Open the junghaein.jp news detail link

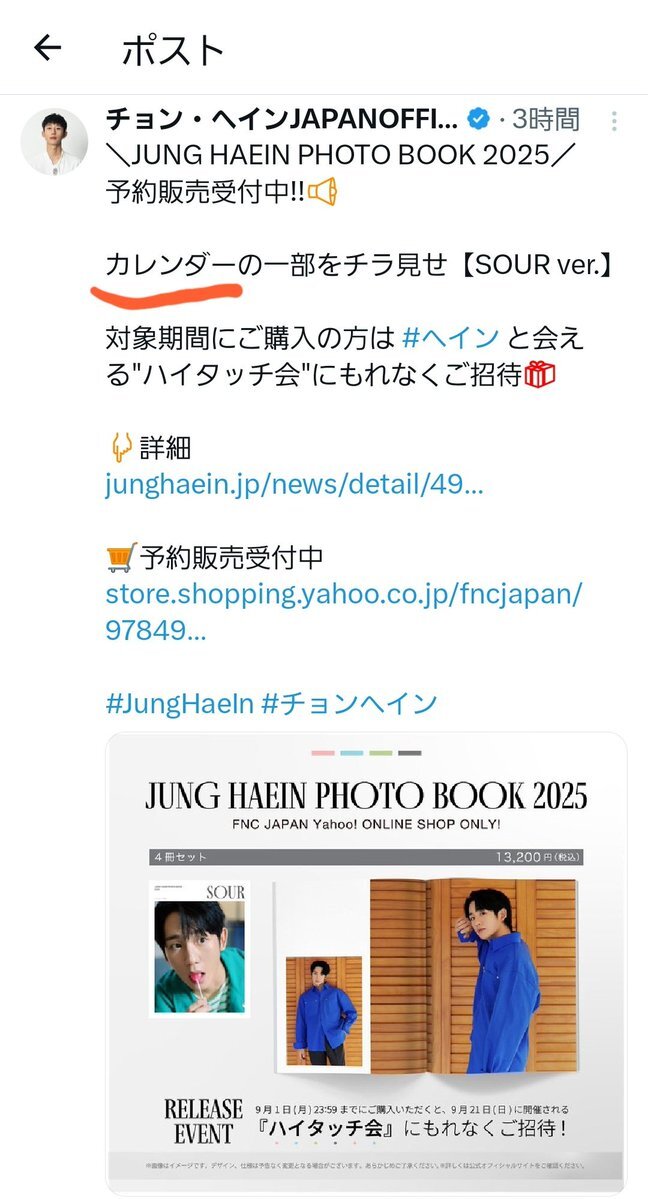[x=295, y=485]
